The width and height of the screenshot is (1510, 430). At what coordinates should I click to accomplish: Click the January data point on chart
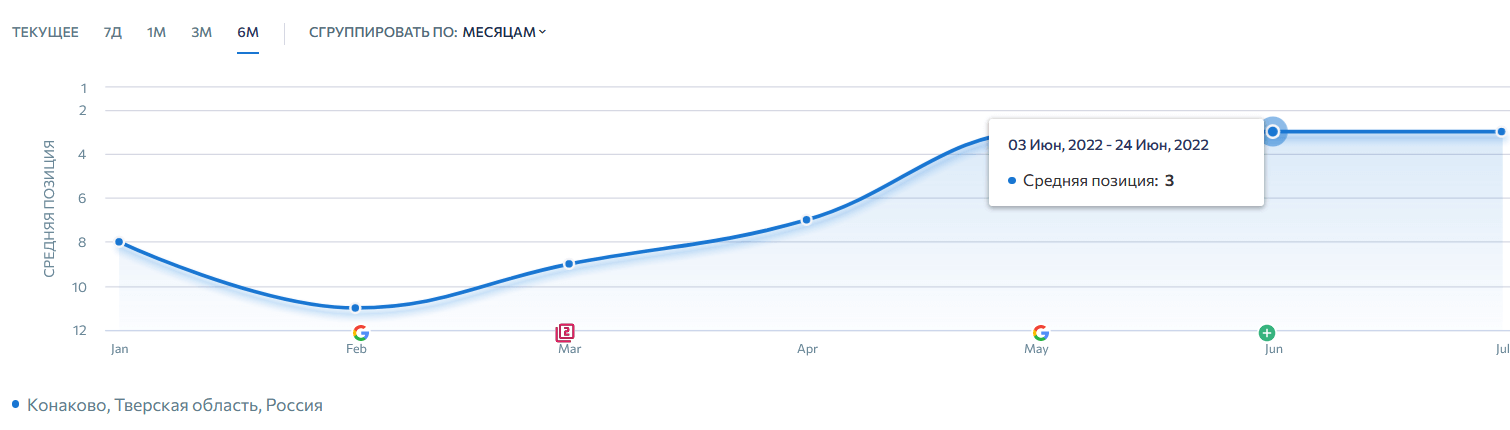119,242
